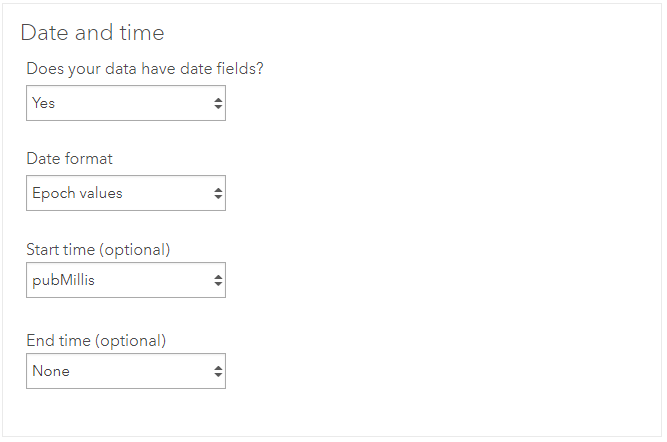Viewport: 667px width, 442px height.
Task: Open the End time field dropdown
Action: pyautogui.click(x=125, y=371)
